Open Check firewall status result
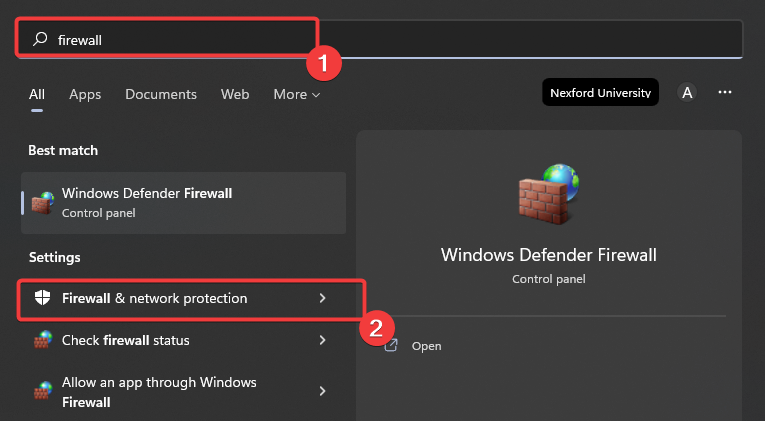The height and width of the screenshot is (421, 765). click(x=183, y=340)
